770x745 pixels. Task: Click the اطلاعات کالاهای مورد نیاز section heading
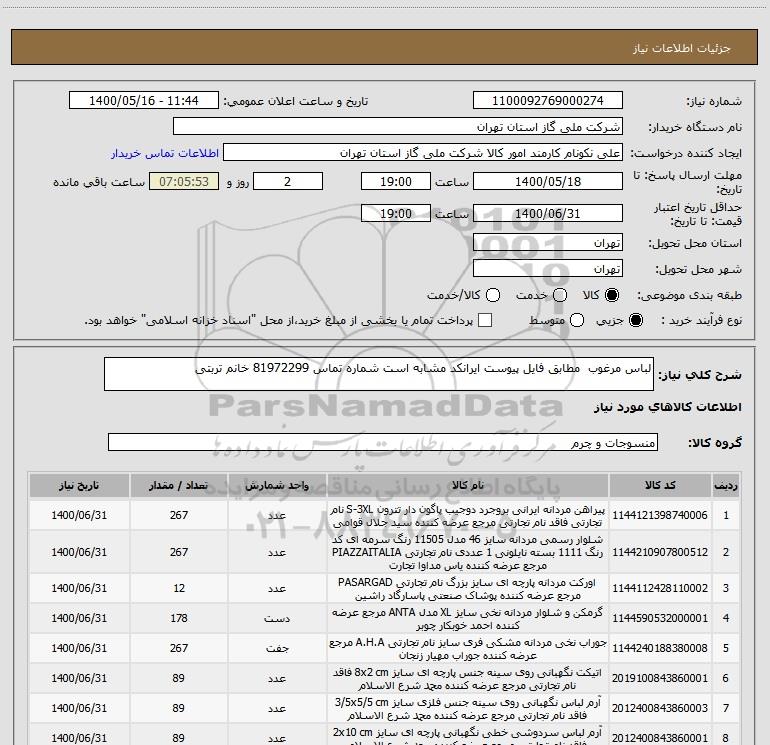point(668,407)
